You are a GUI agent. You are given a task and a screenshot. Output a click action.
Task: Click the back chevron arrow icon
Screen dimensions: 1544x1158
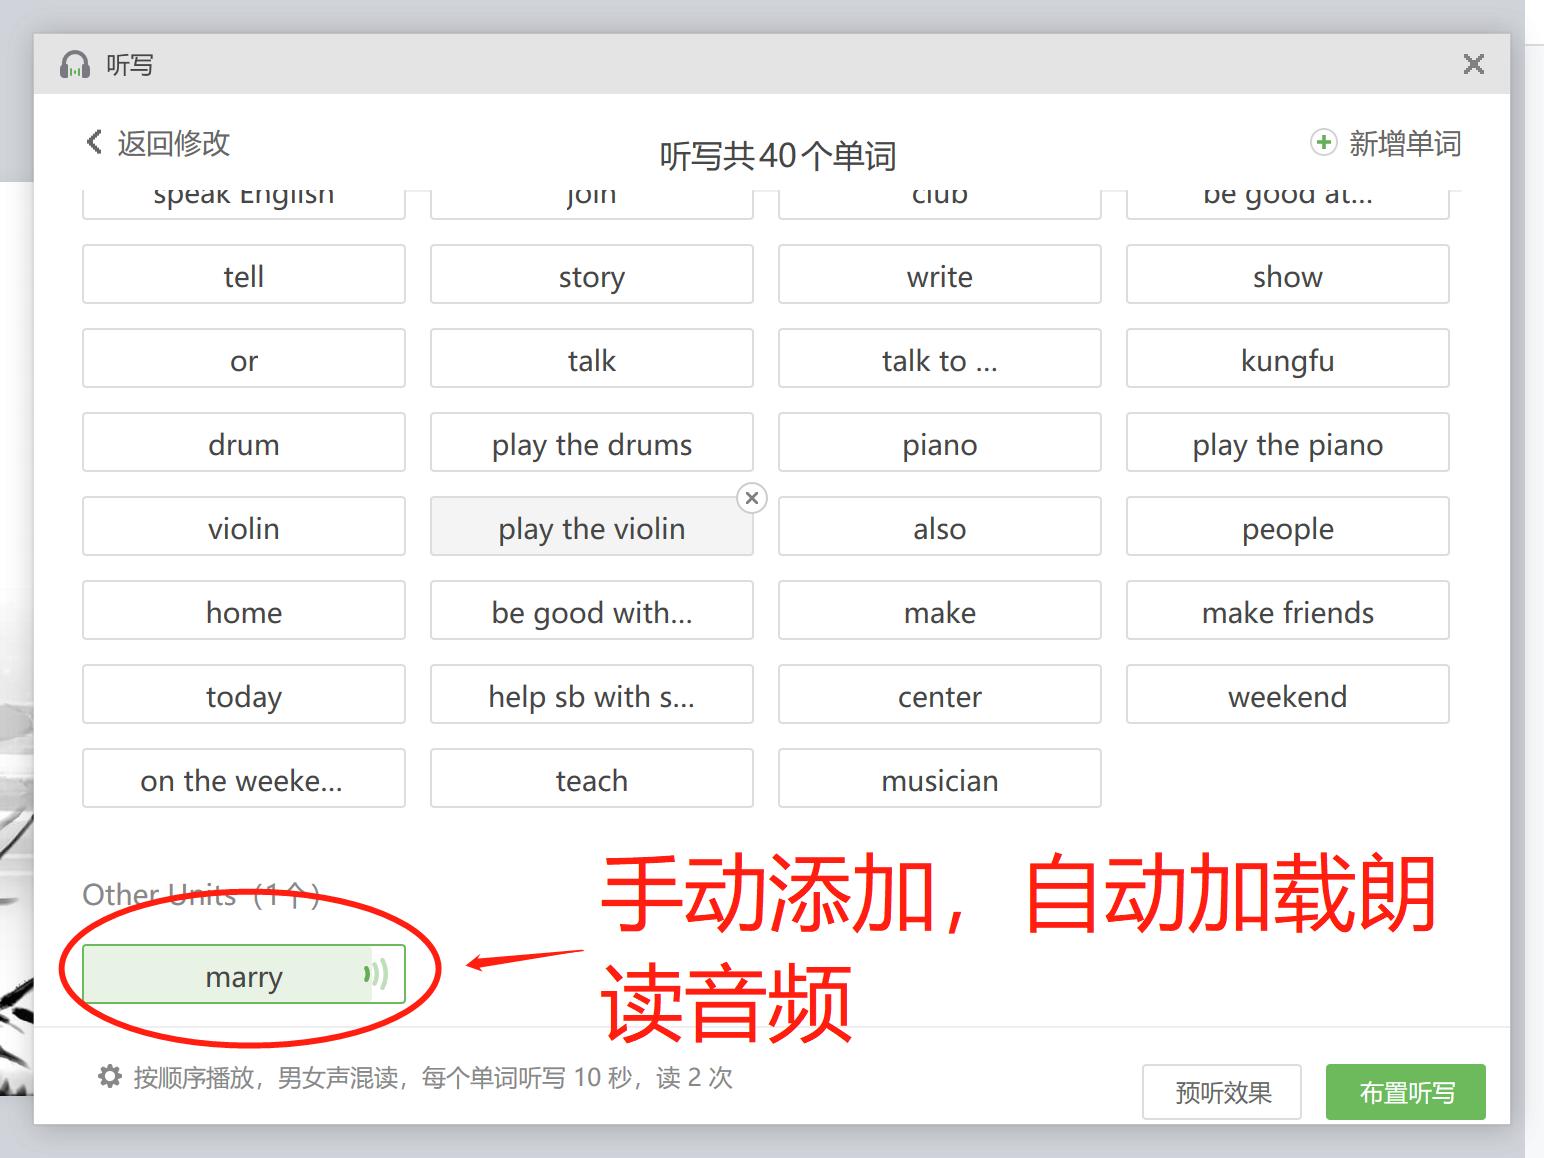(94, 142)
